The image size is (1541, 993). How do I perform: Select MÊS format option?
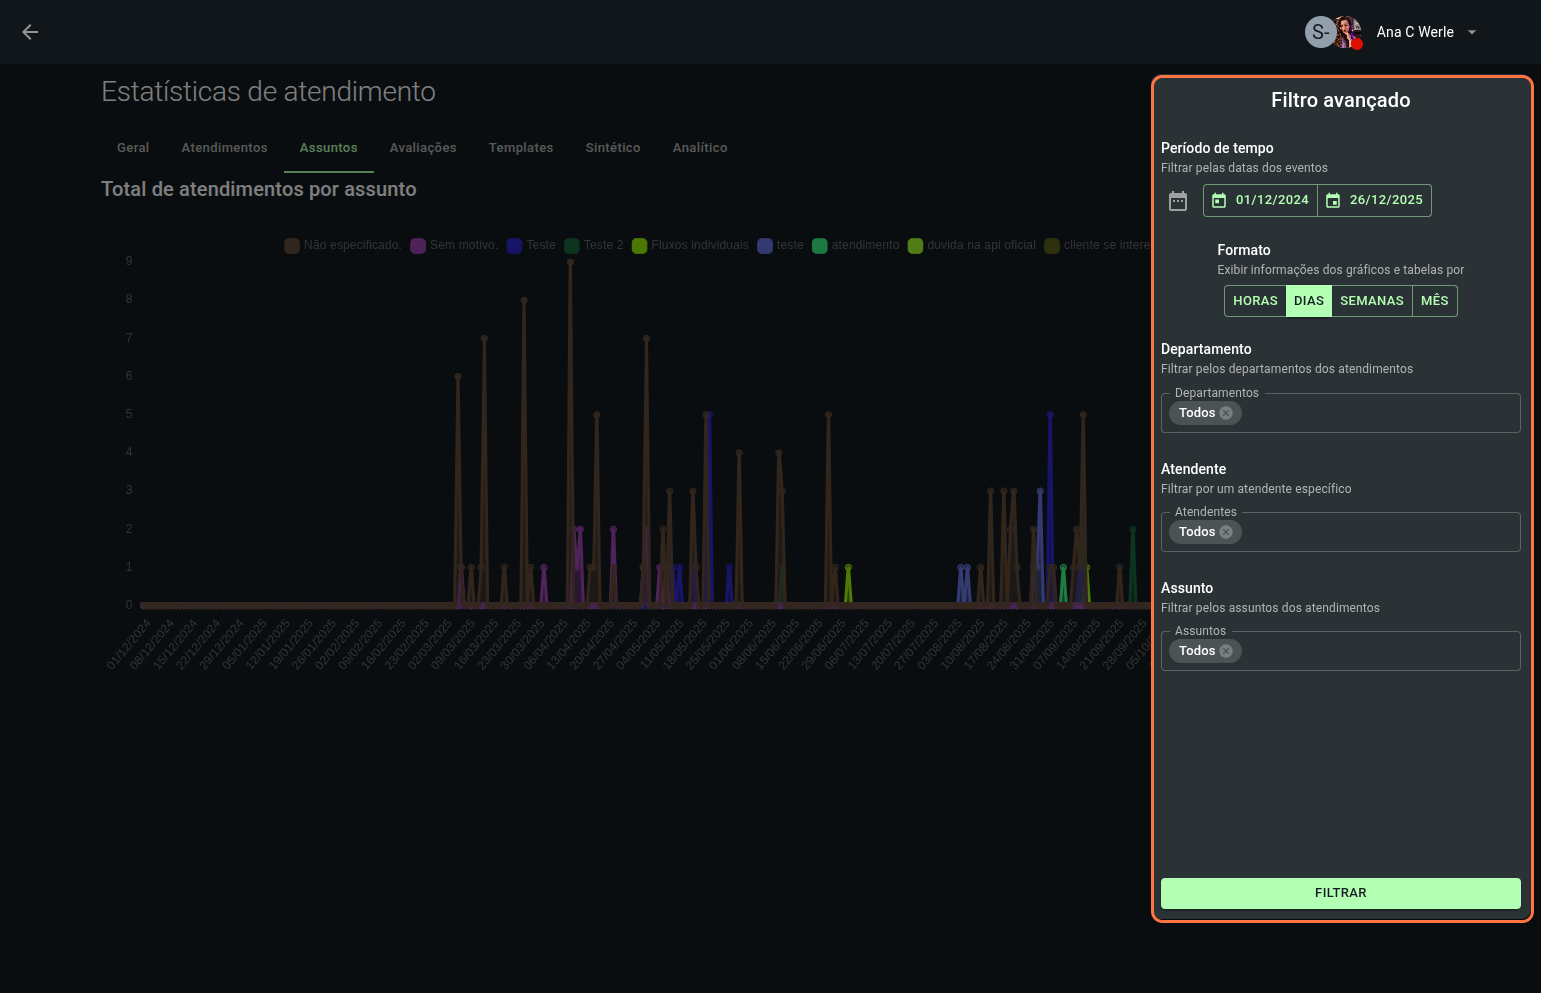click(x=1434, y=301)
